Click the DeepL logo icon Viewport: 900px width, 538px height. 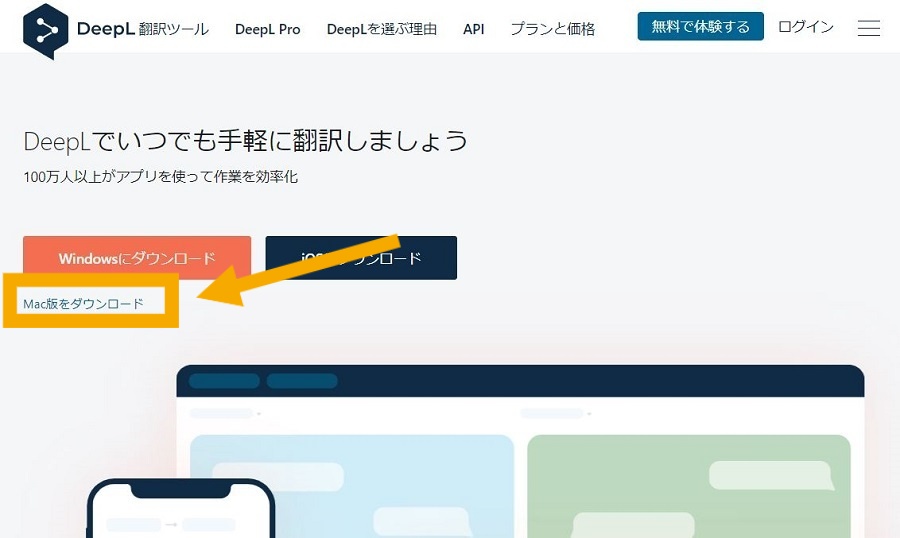tap(45, 31)
